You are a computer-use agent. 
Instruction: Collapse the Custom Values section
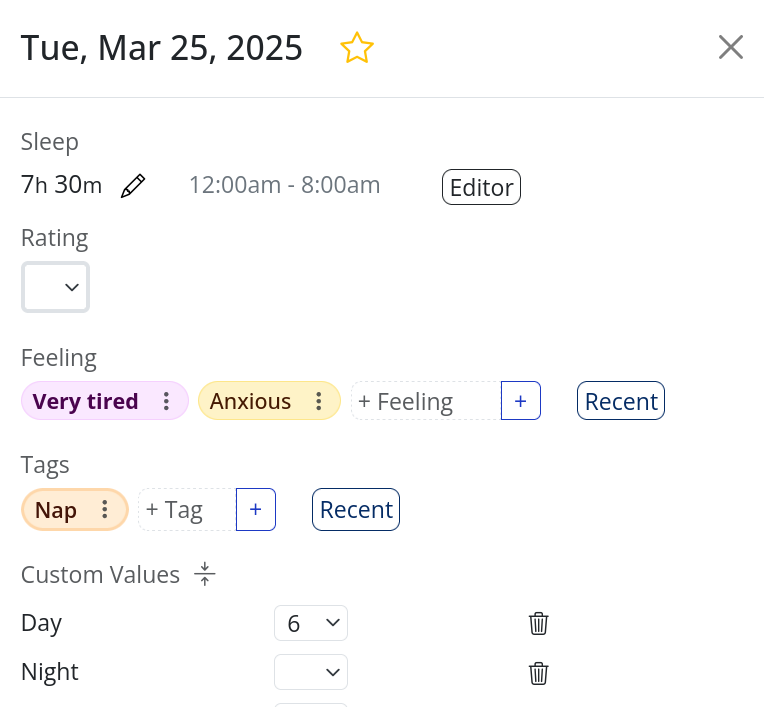[x=205, y=574]
